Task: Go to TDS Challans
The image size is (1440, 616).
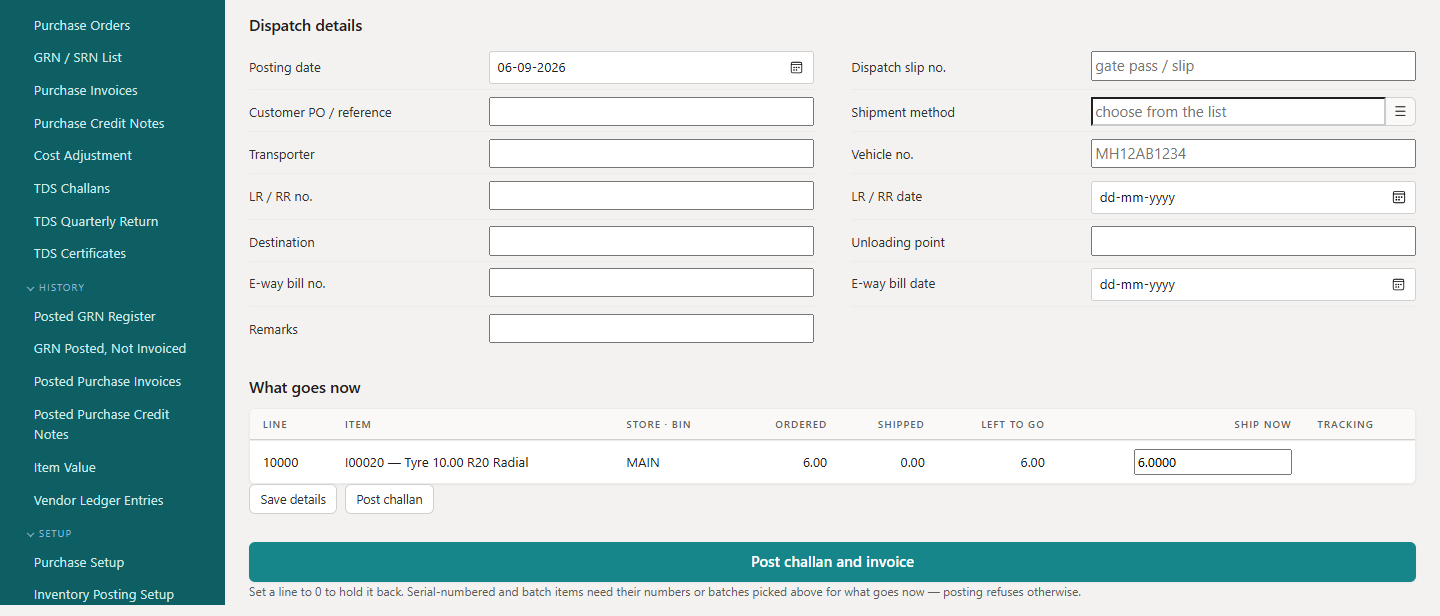Action: click(72, 189)
